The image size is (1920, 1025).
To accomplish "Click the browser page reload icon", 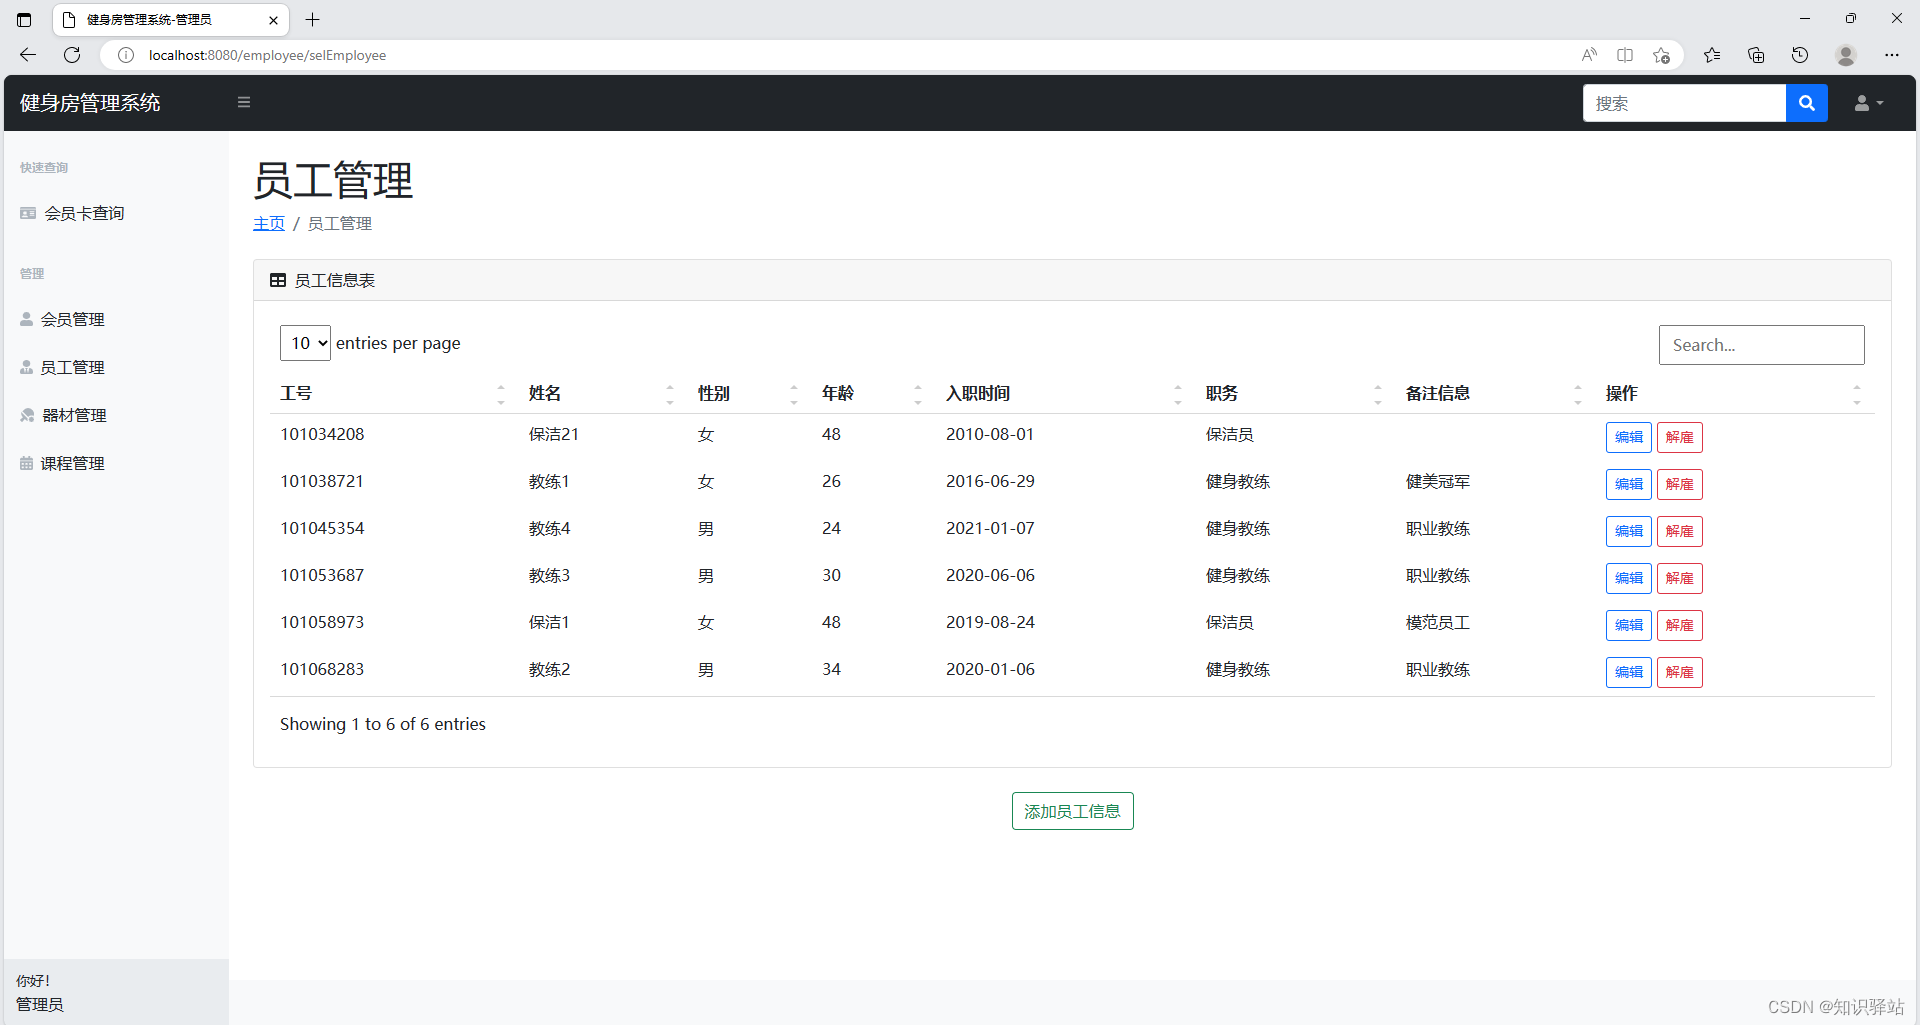I will (x=71, y=55).
